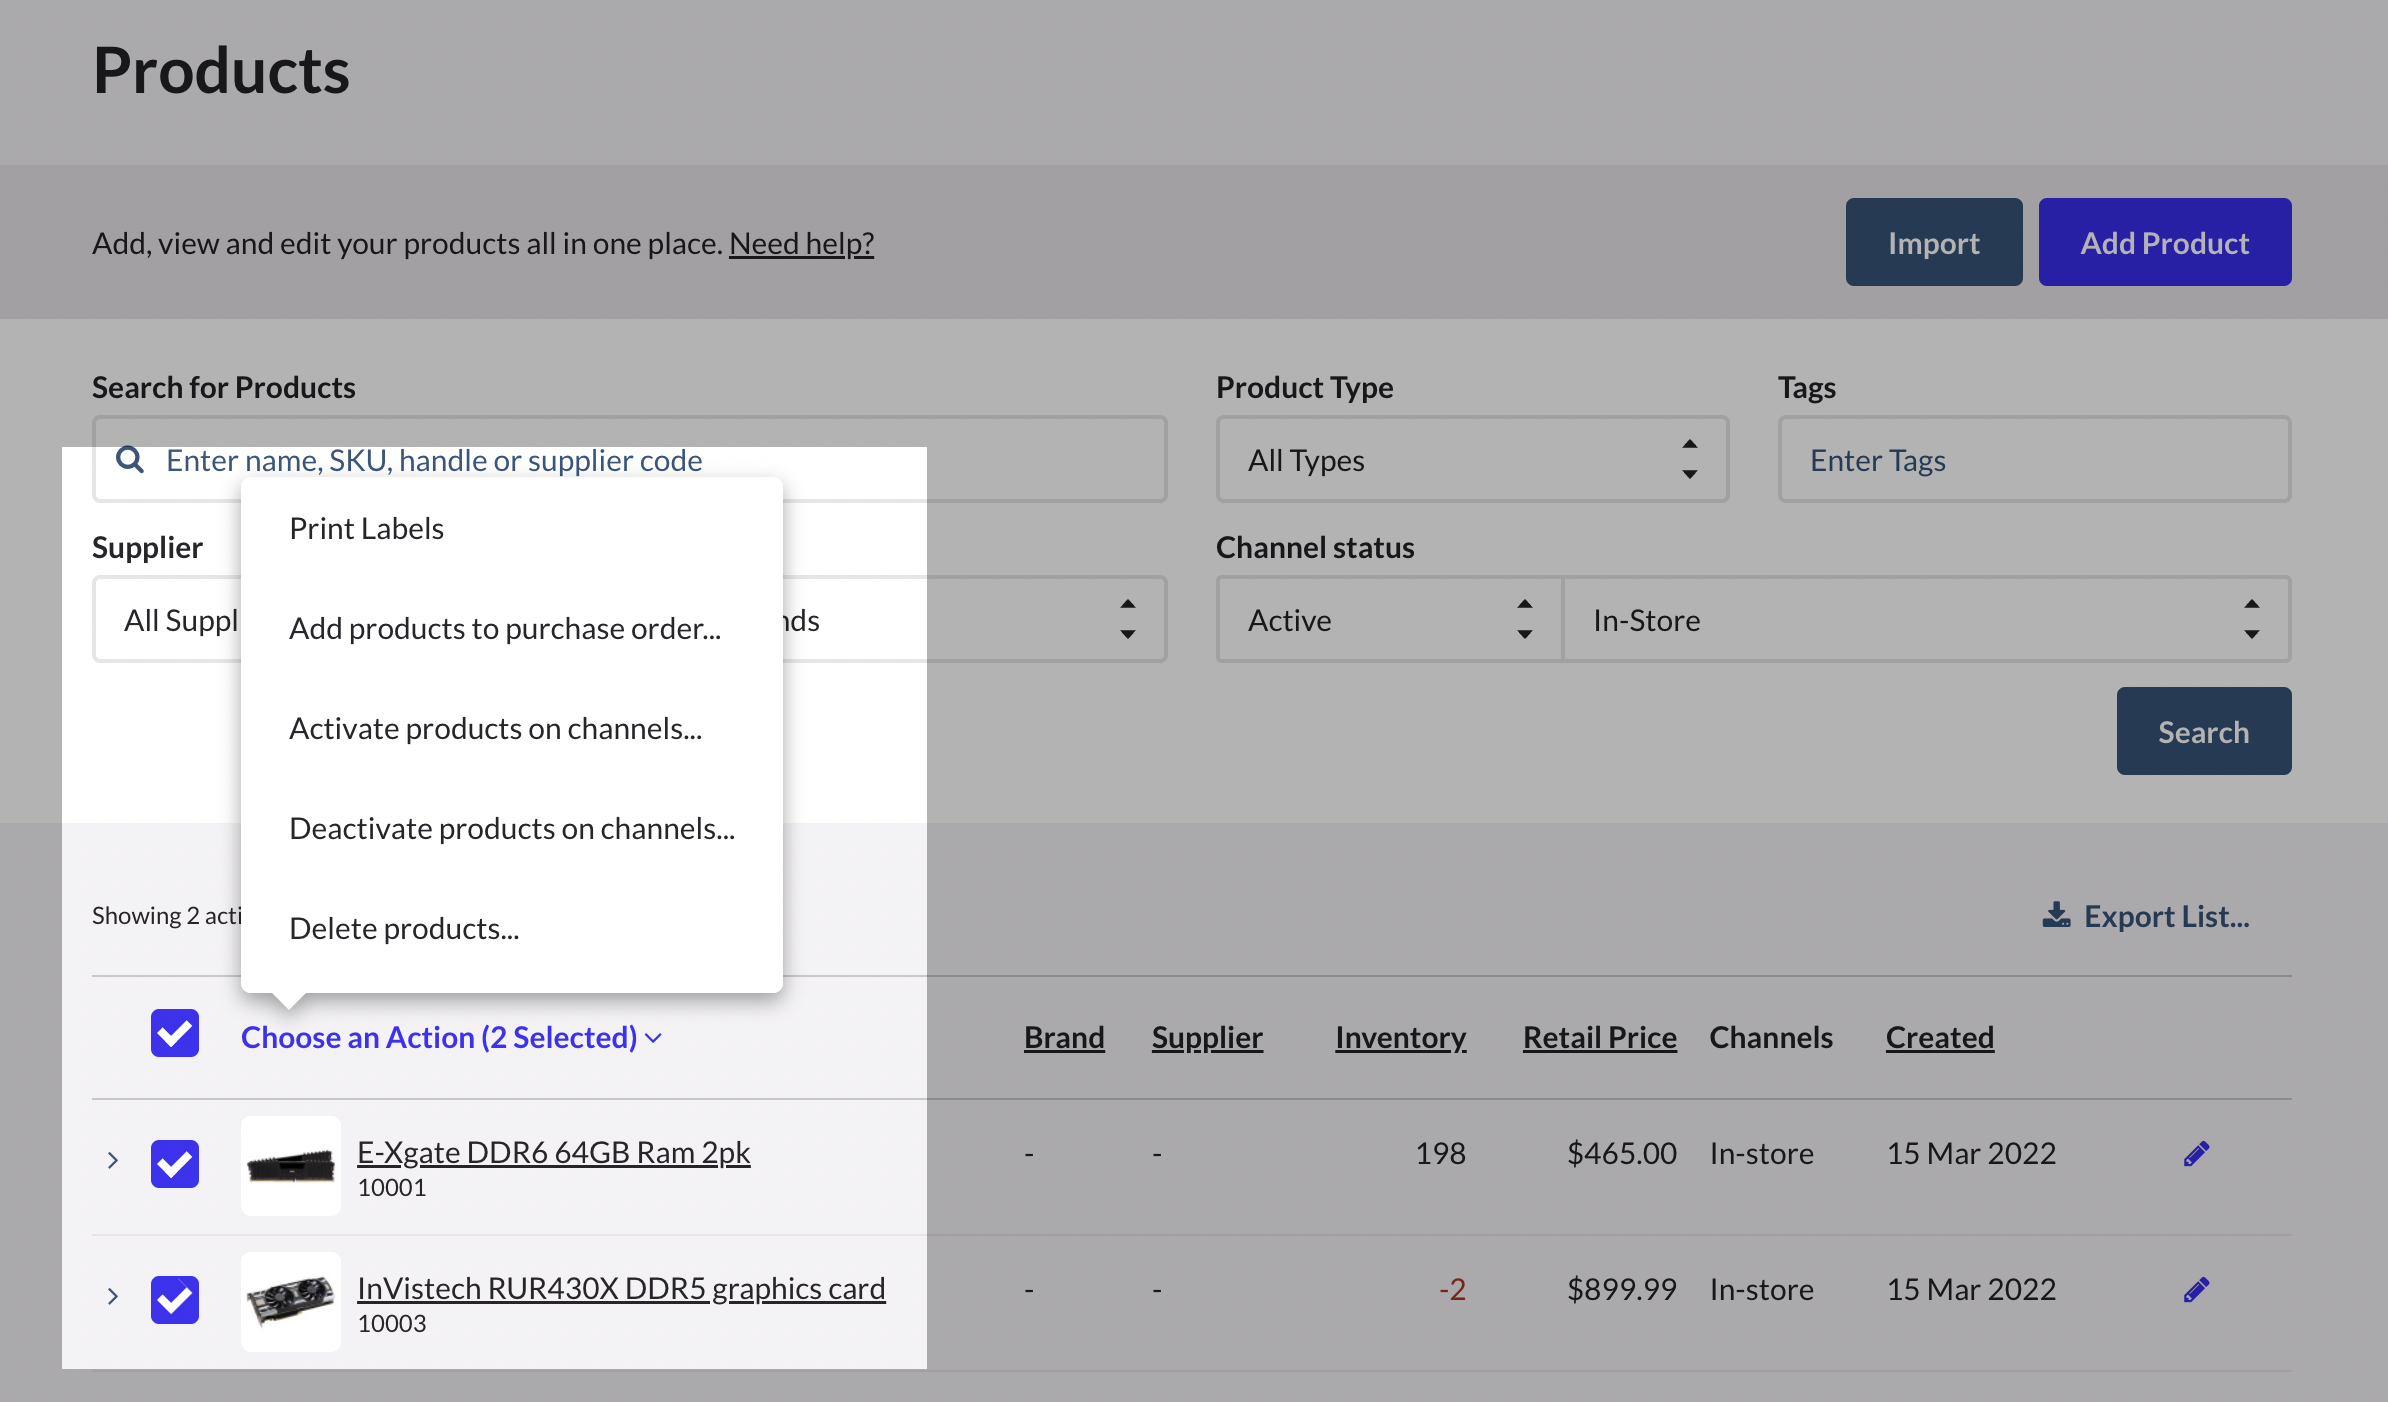Expand the E-Xgate DDR6 64GB Ram row
Image resolution: width=2388 pixels, height=1402 pixels.
(113, 1160)
